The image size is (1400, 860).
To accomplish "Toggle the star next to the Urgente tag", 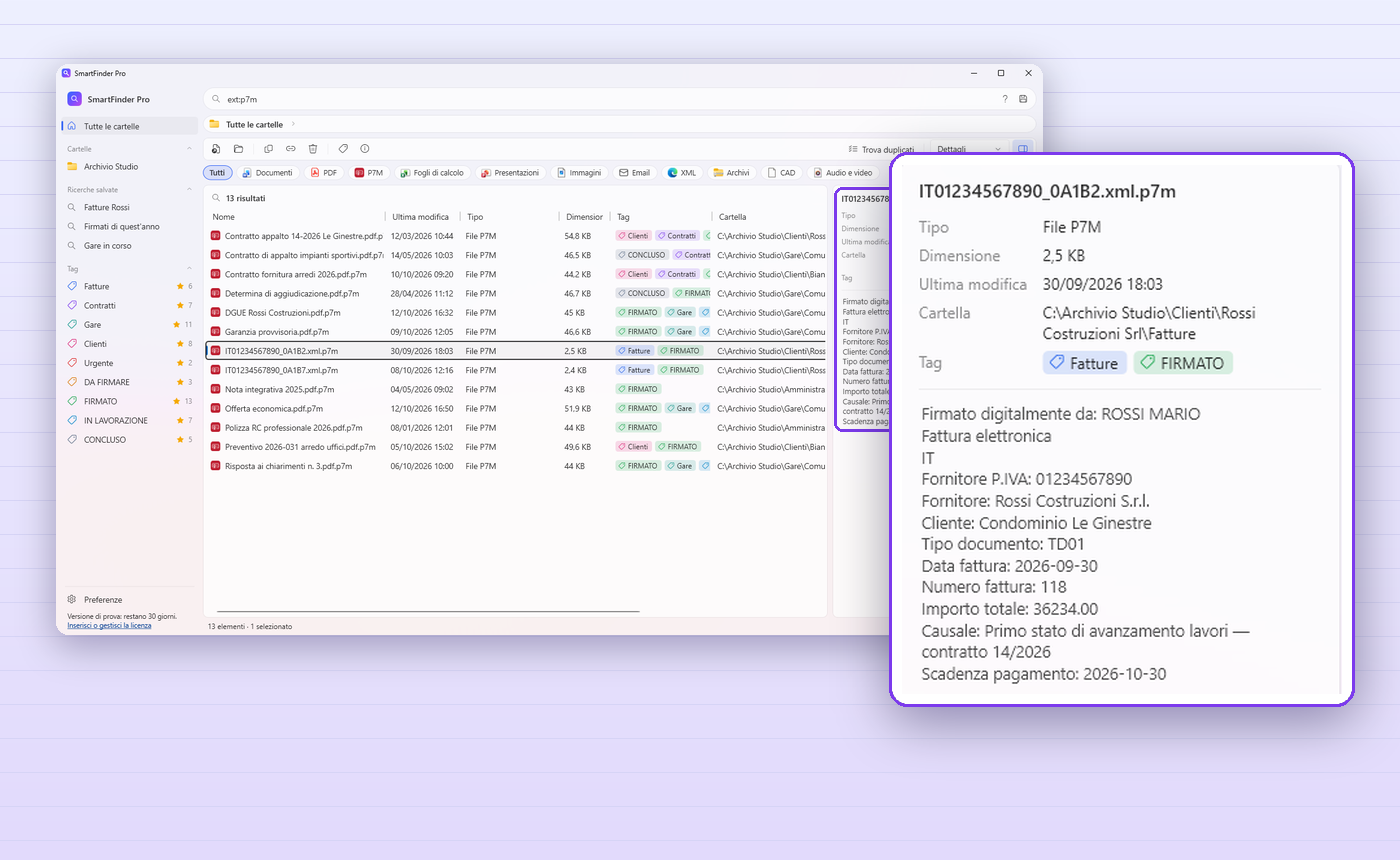I will click(x=180, y=363).
